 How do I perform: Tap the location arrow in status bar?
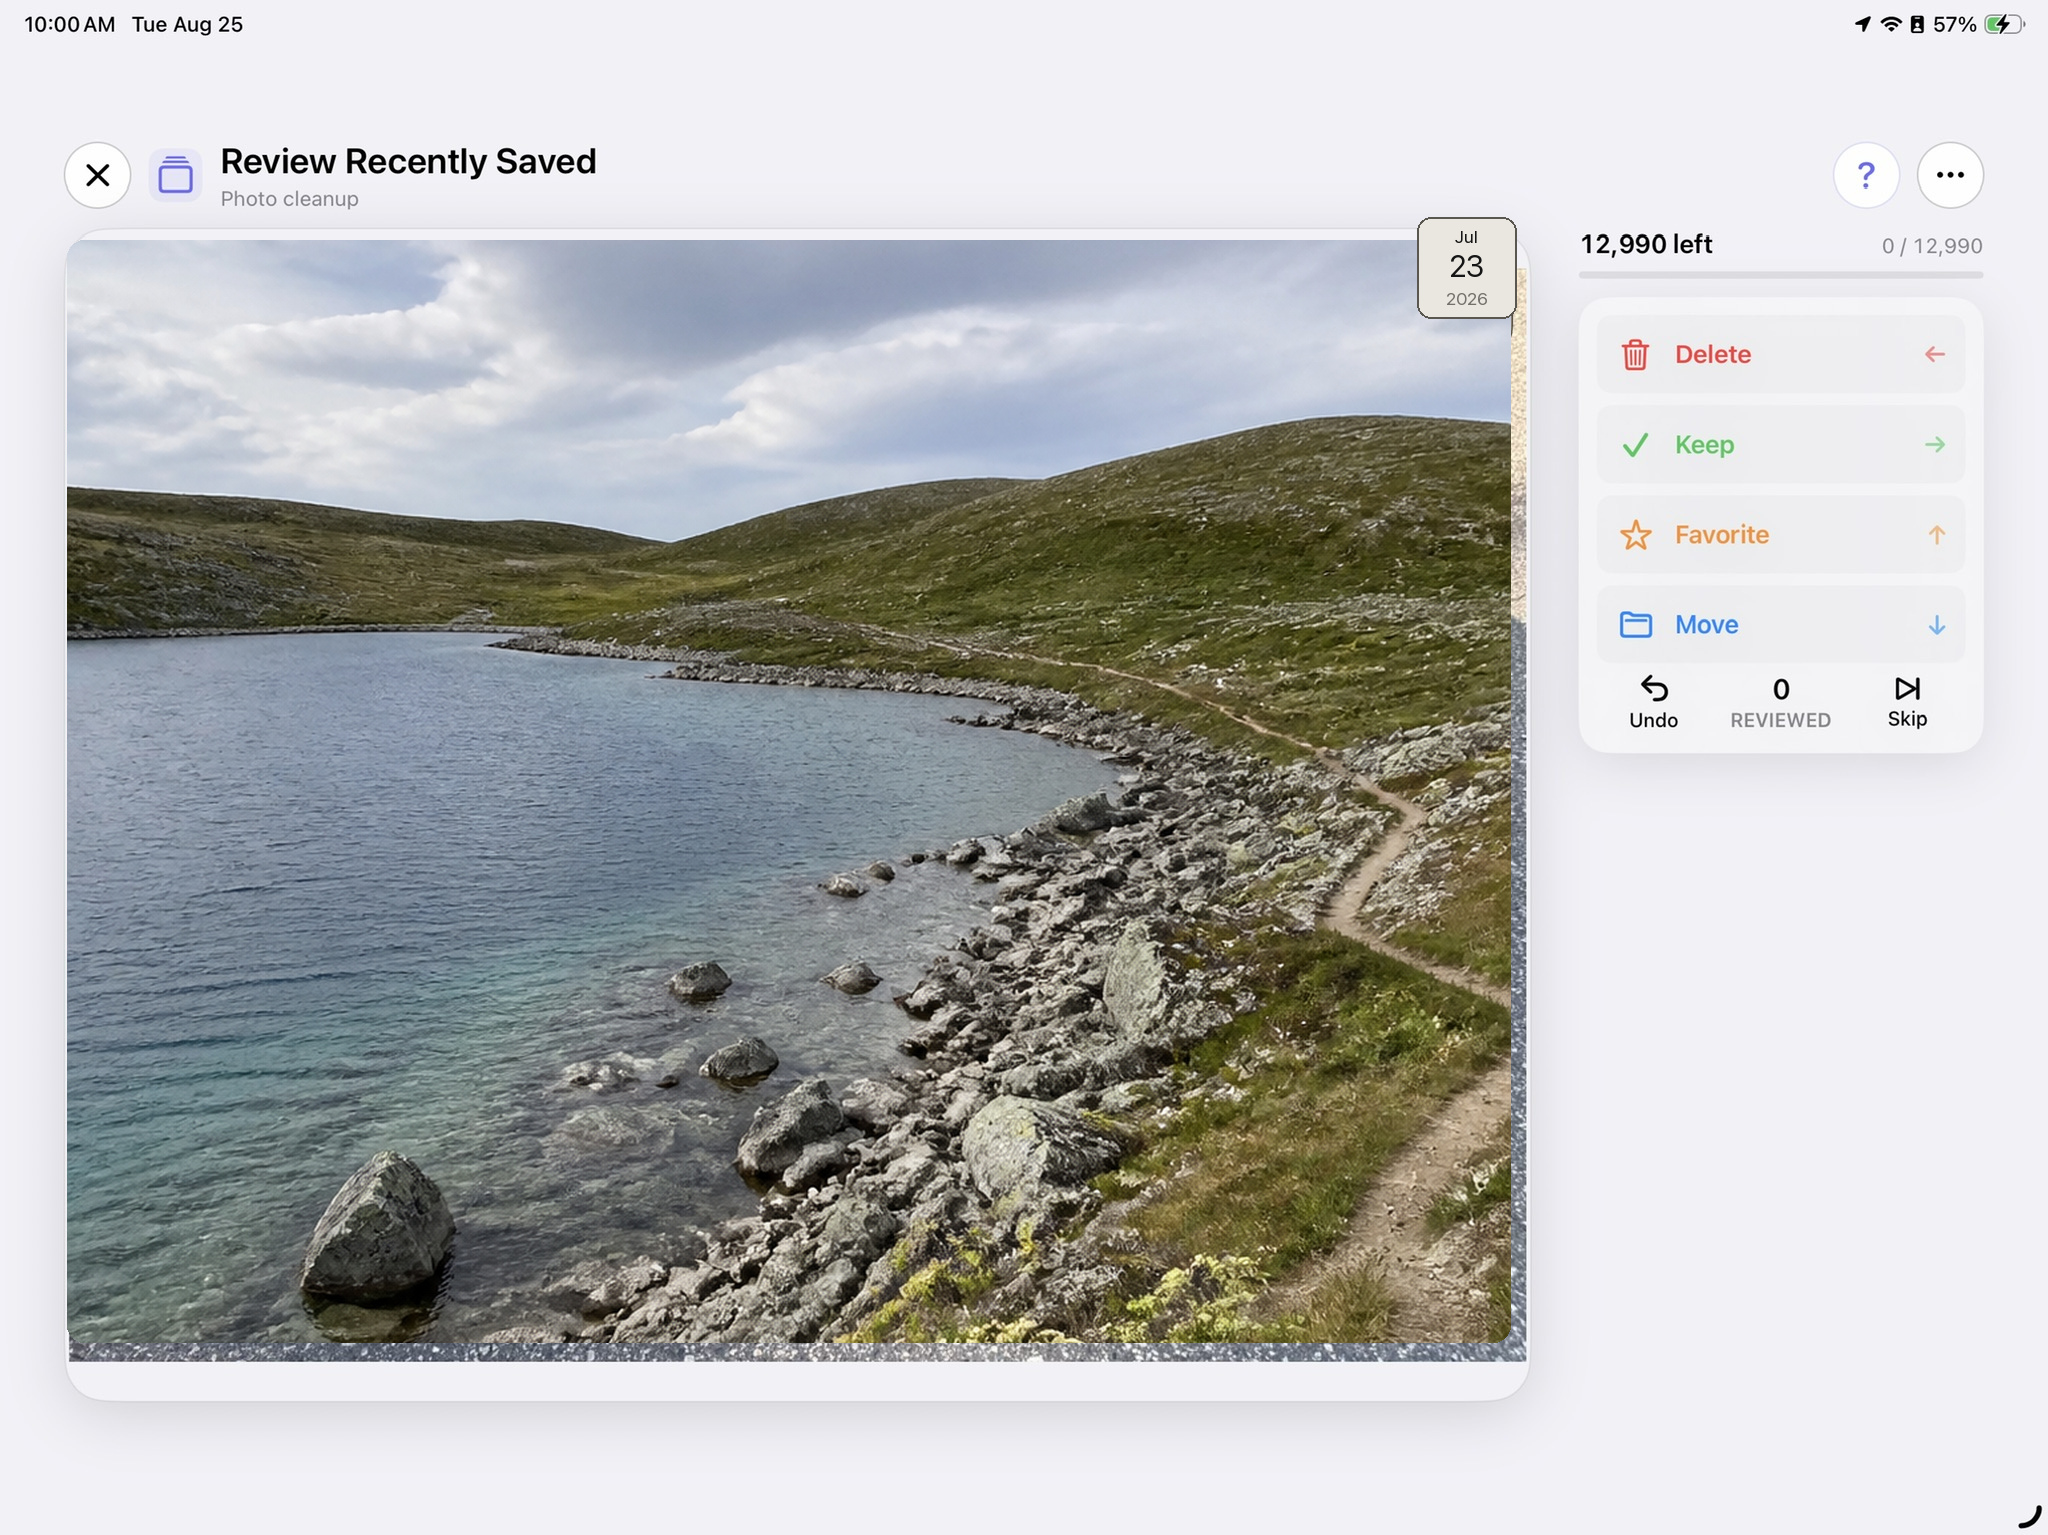point(1862,24)
